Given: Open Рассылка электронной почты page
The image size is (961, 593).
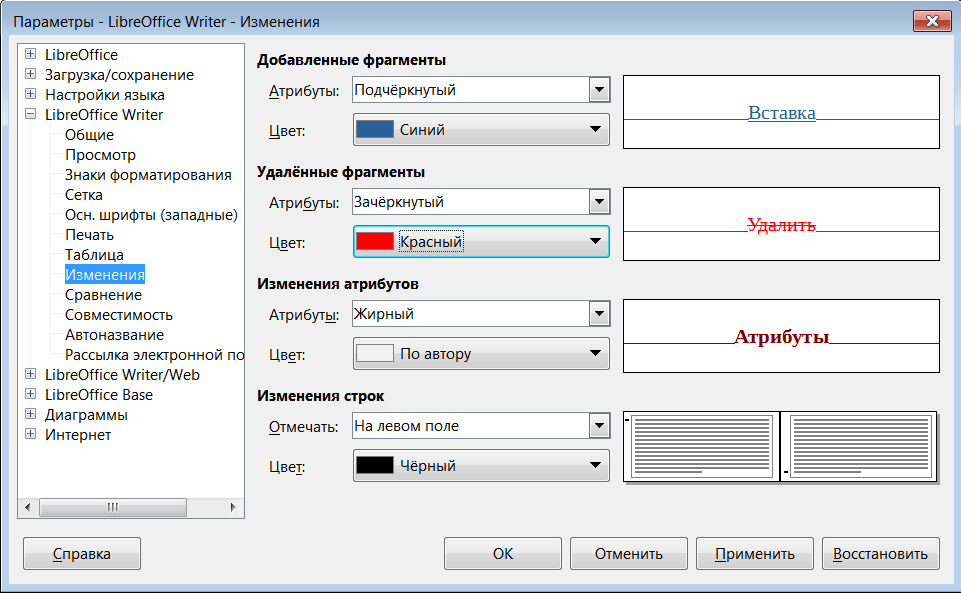Looking at the screenshot, I should pos(154,355).
